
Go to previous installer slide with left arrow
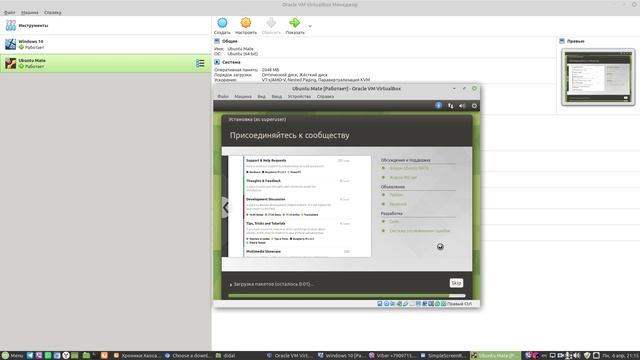click(x=225, y=207)
